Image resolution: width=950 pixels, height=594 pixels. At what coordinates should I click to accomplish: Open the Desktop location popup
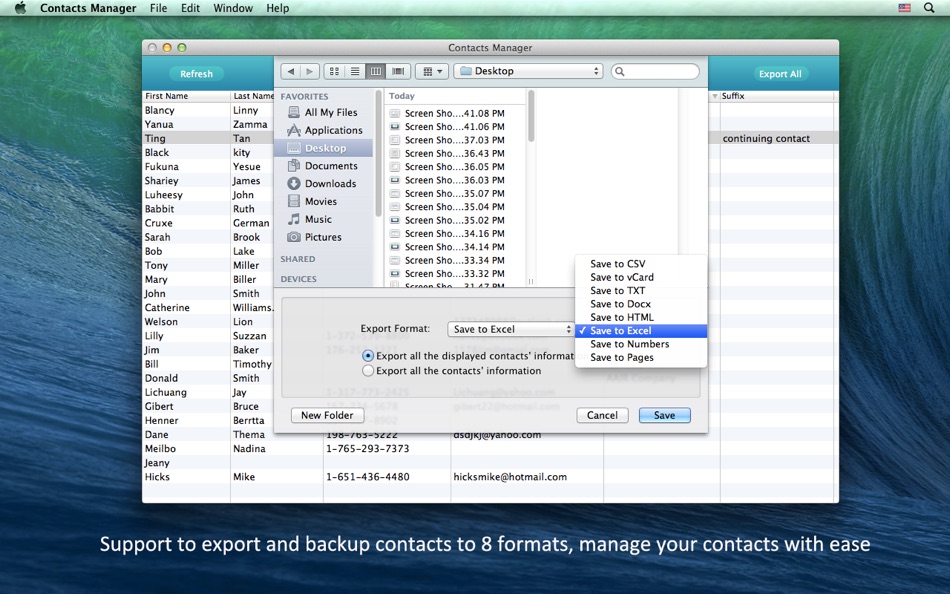[528, 72]
